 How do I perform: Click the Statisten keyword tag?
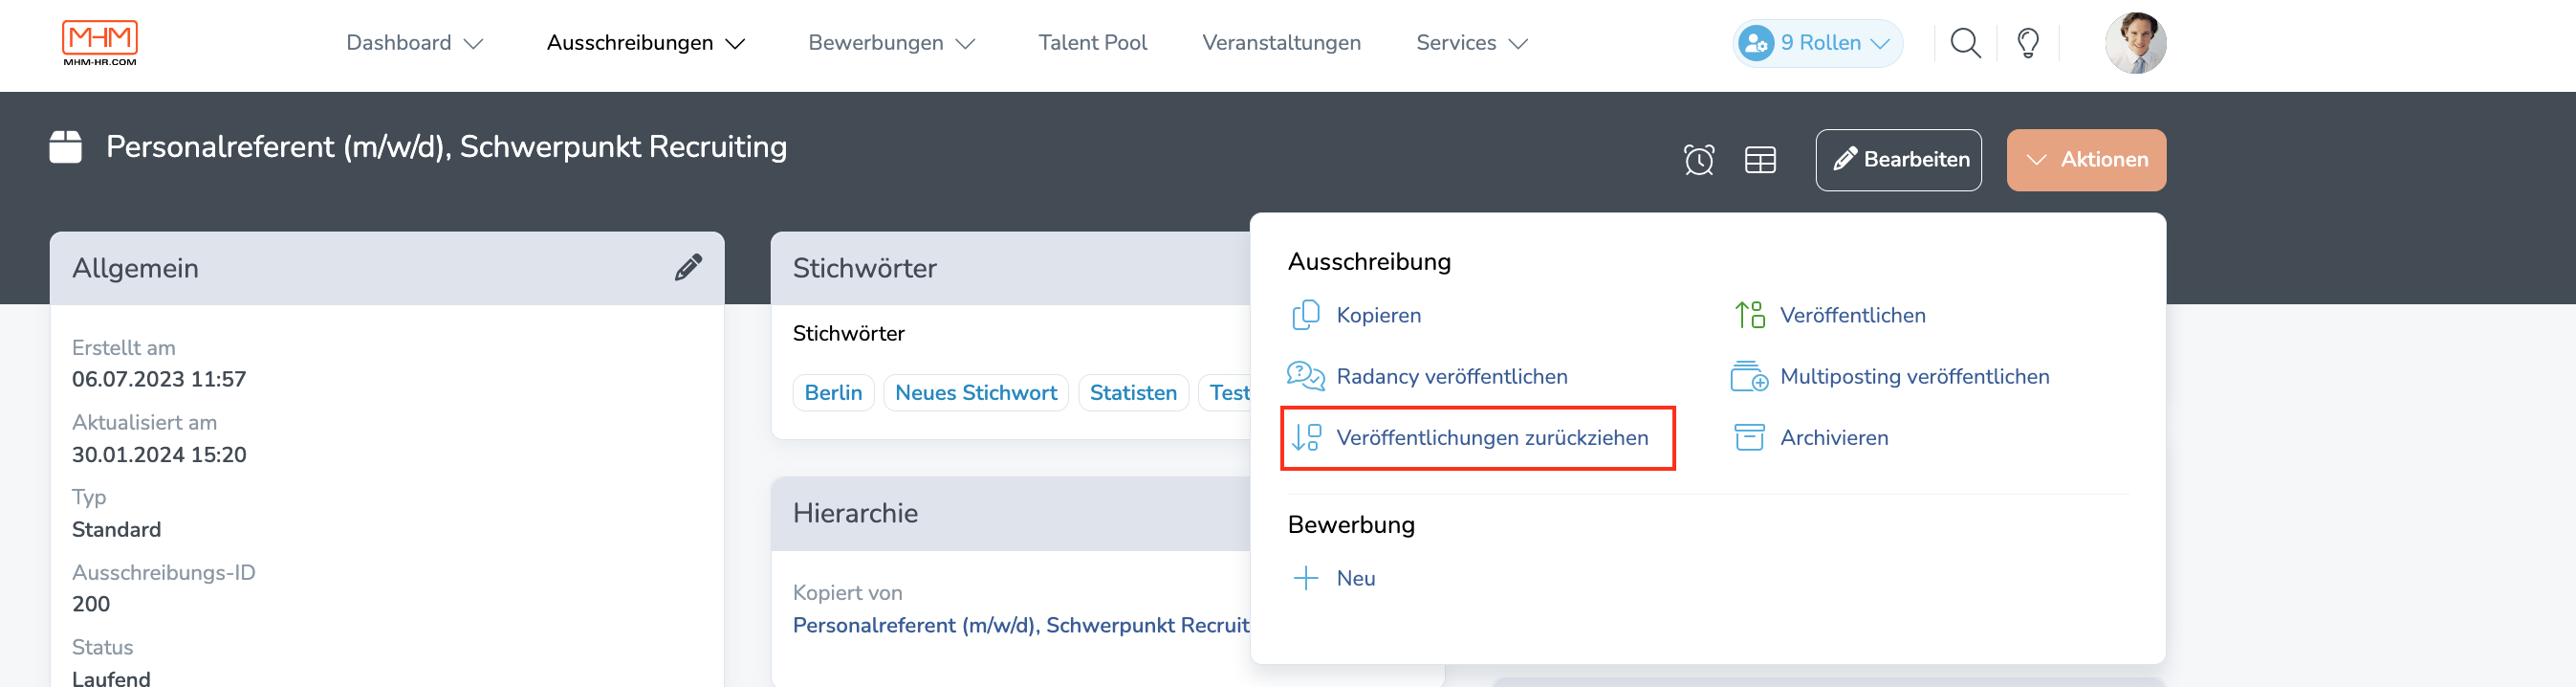(x=1132, y=393)
